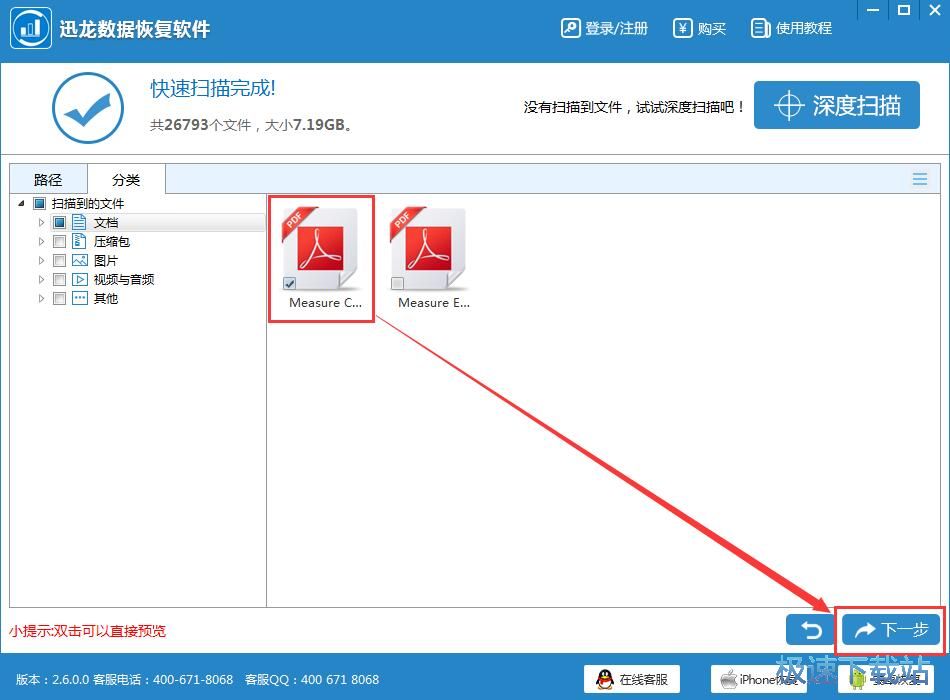Click the Measure E... file name

coord(434,302)
